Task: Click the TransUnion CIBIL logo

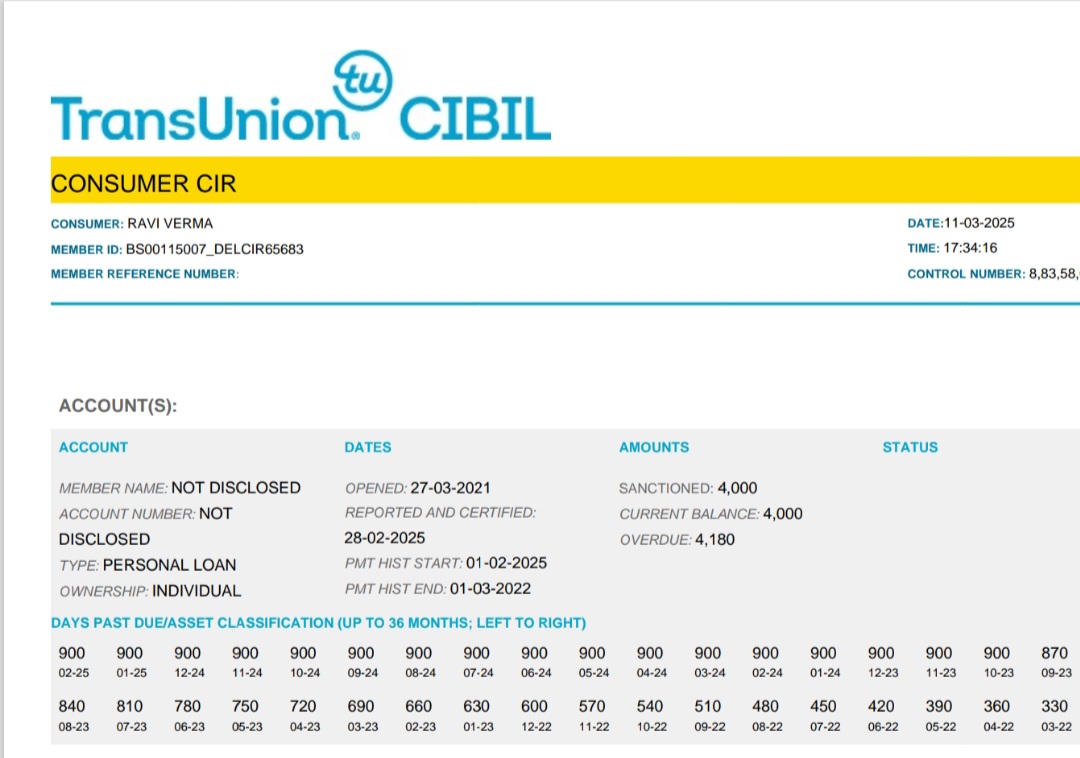Action: tap(301, 96)
